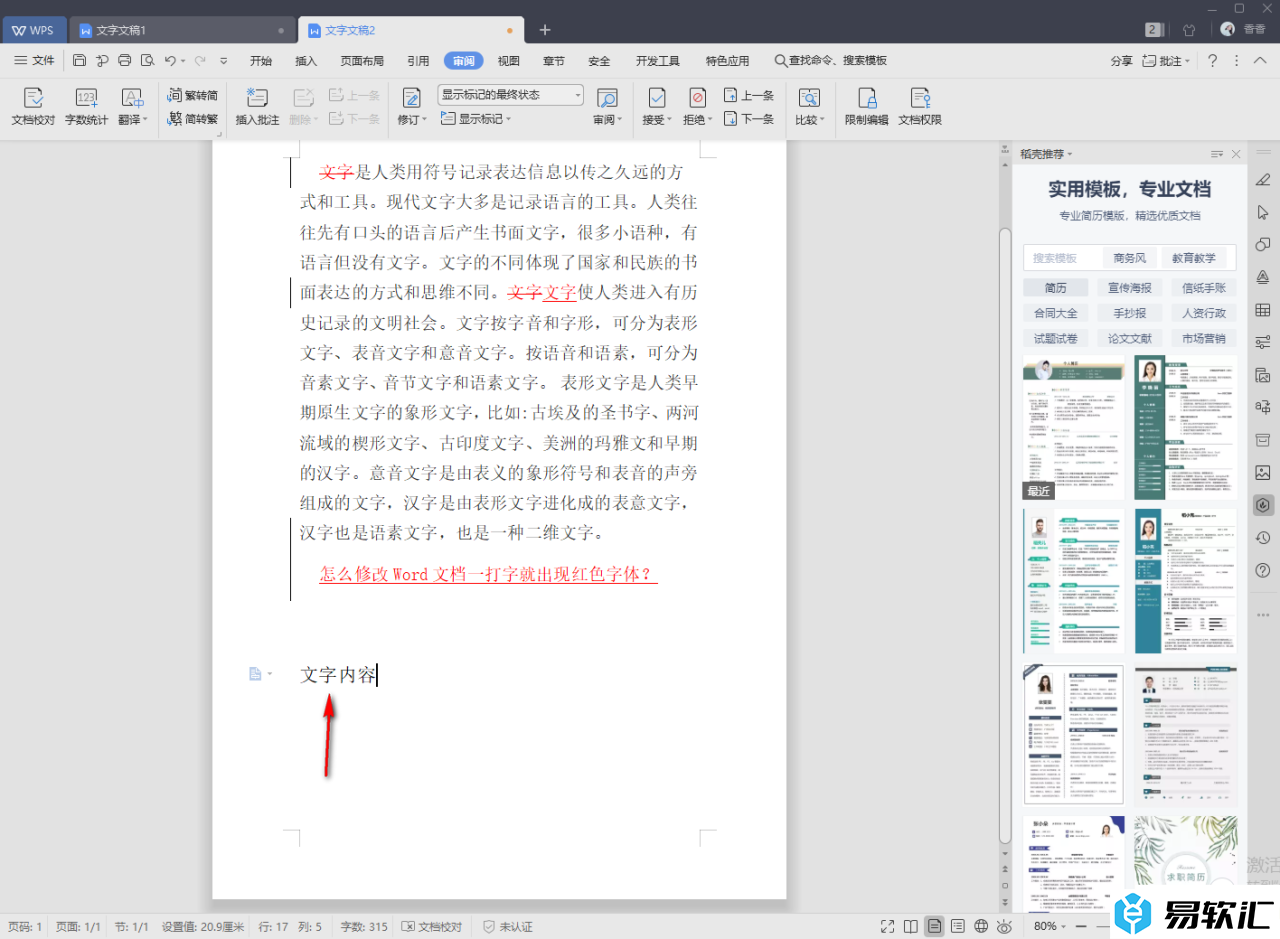This screenshot has width=1280, height=939.
Task: Click the 翻译 translate icon
Action: pos(132,98)
